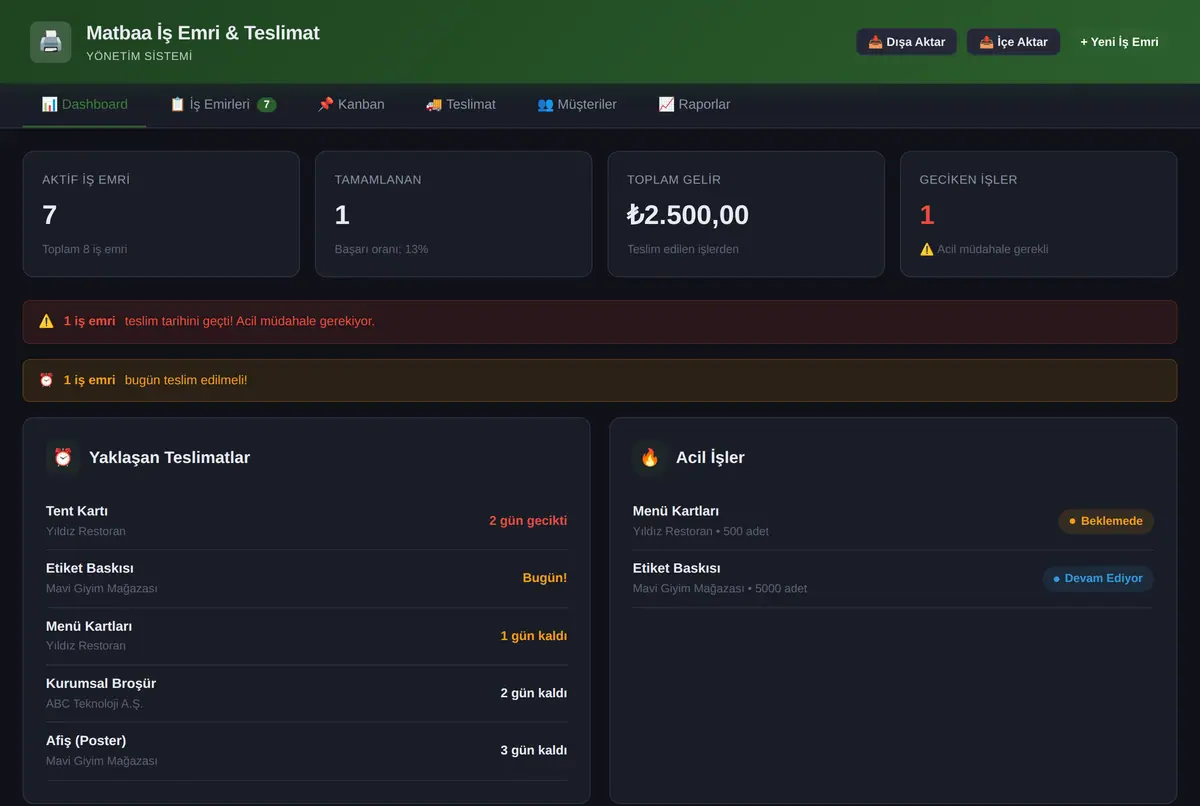This screenshot has width=1200, height=806.
Task: Click the printer logo icon in header
Action: click(x=51, y=42)
